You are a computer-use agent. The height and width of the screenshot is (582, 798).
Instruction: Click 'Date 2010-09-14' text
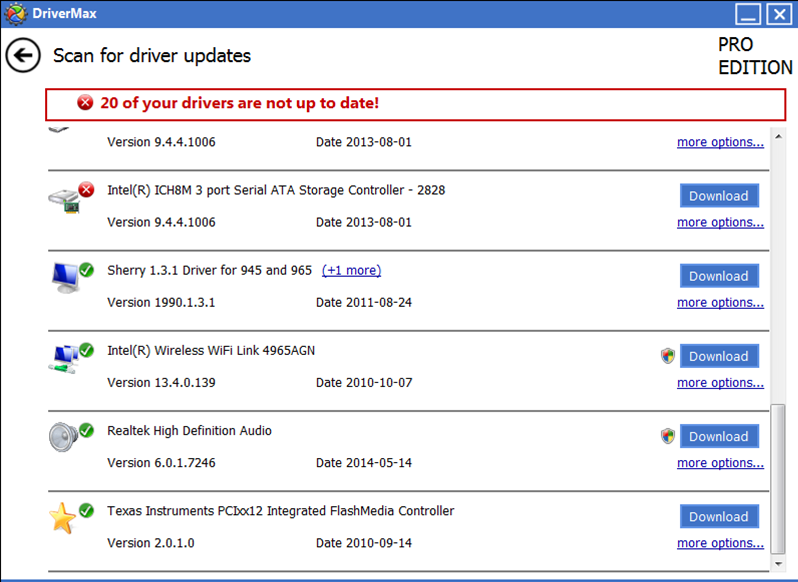tap(364, 543)
